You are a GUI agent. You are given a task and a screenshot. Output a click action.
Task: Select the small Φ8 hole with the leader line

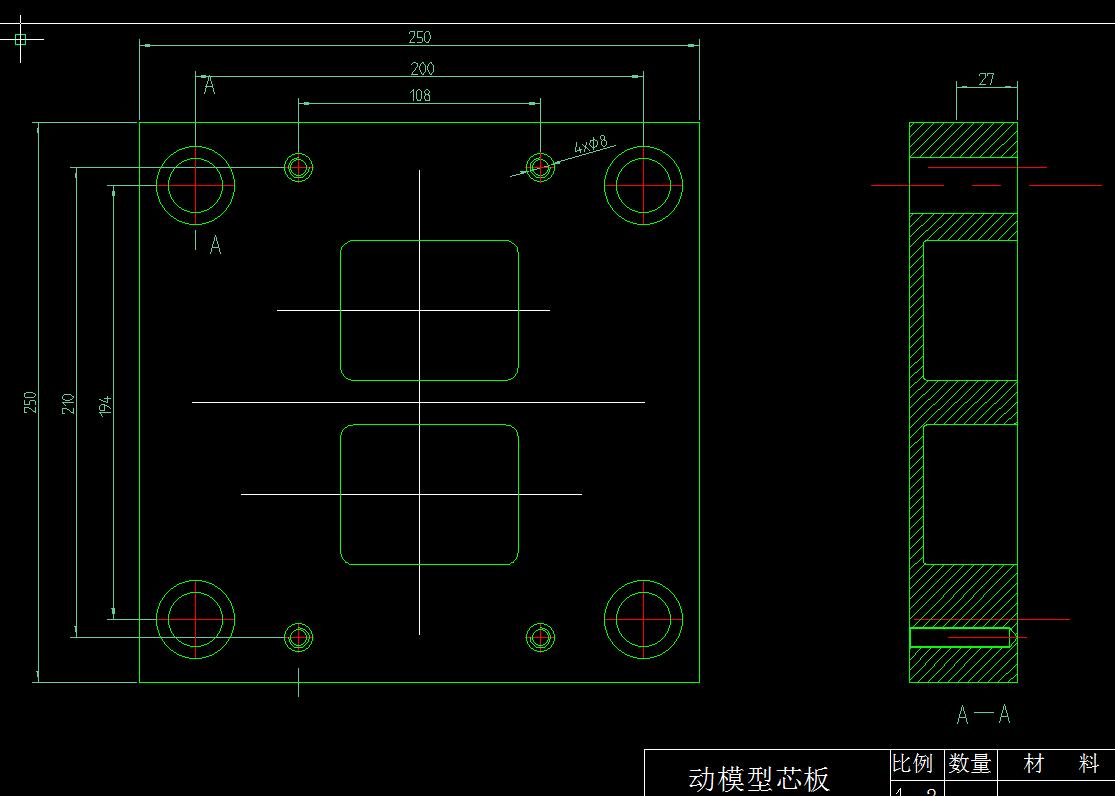pos(540,167)
